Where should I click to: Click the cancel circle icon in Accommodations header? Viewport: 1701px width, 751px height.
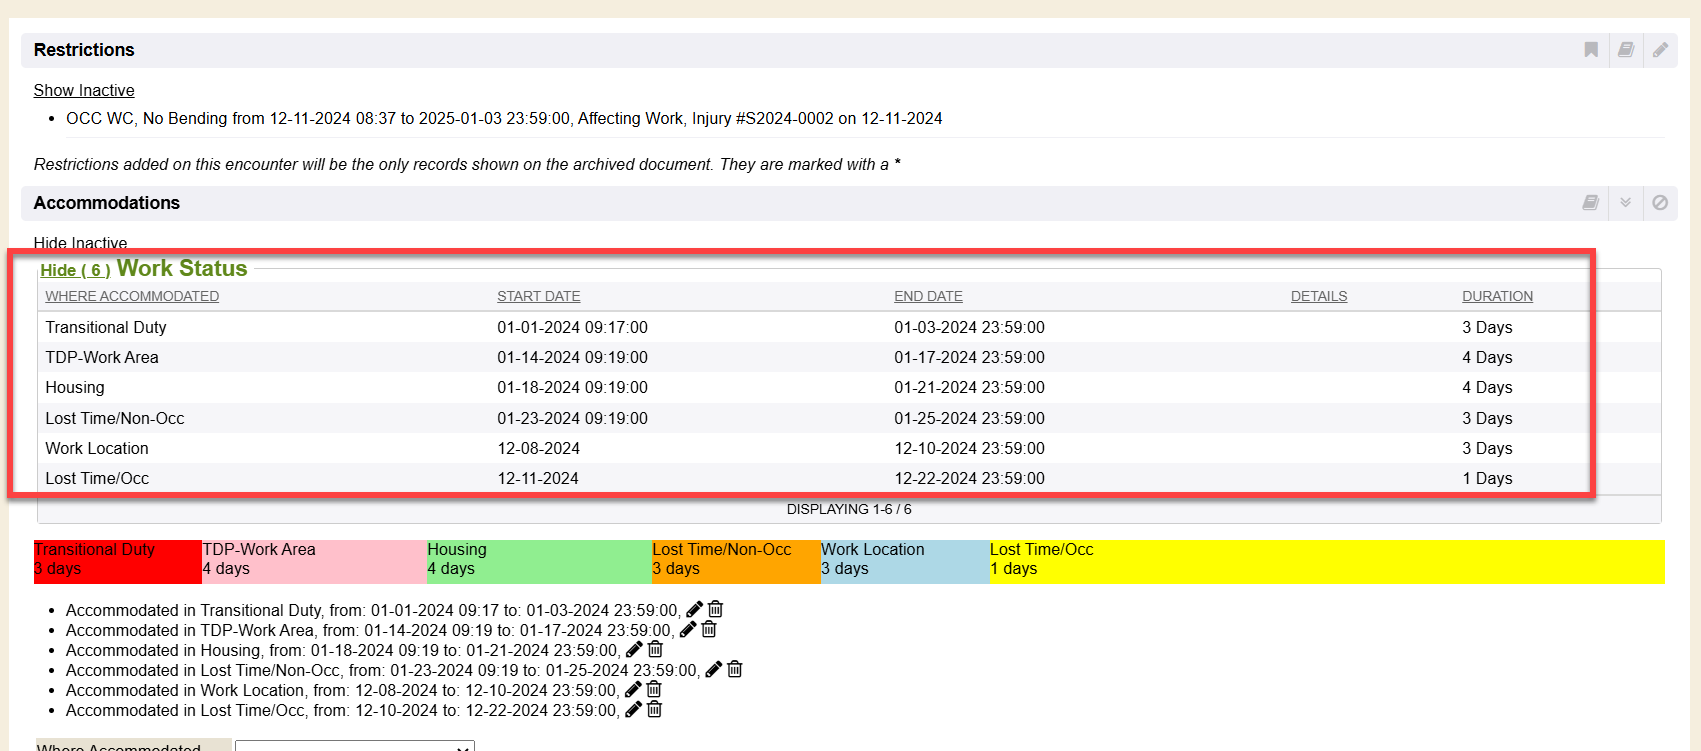pos(1660,203)
